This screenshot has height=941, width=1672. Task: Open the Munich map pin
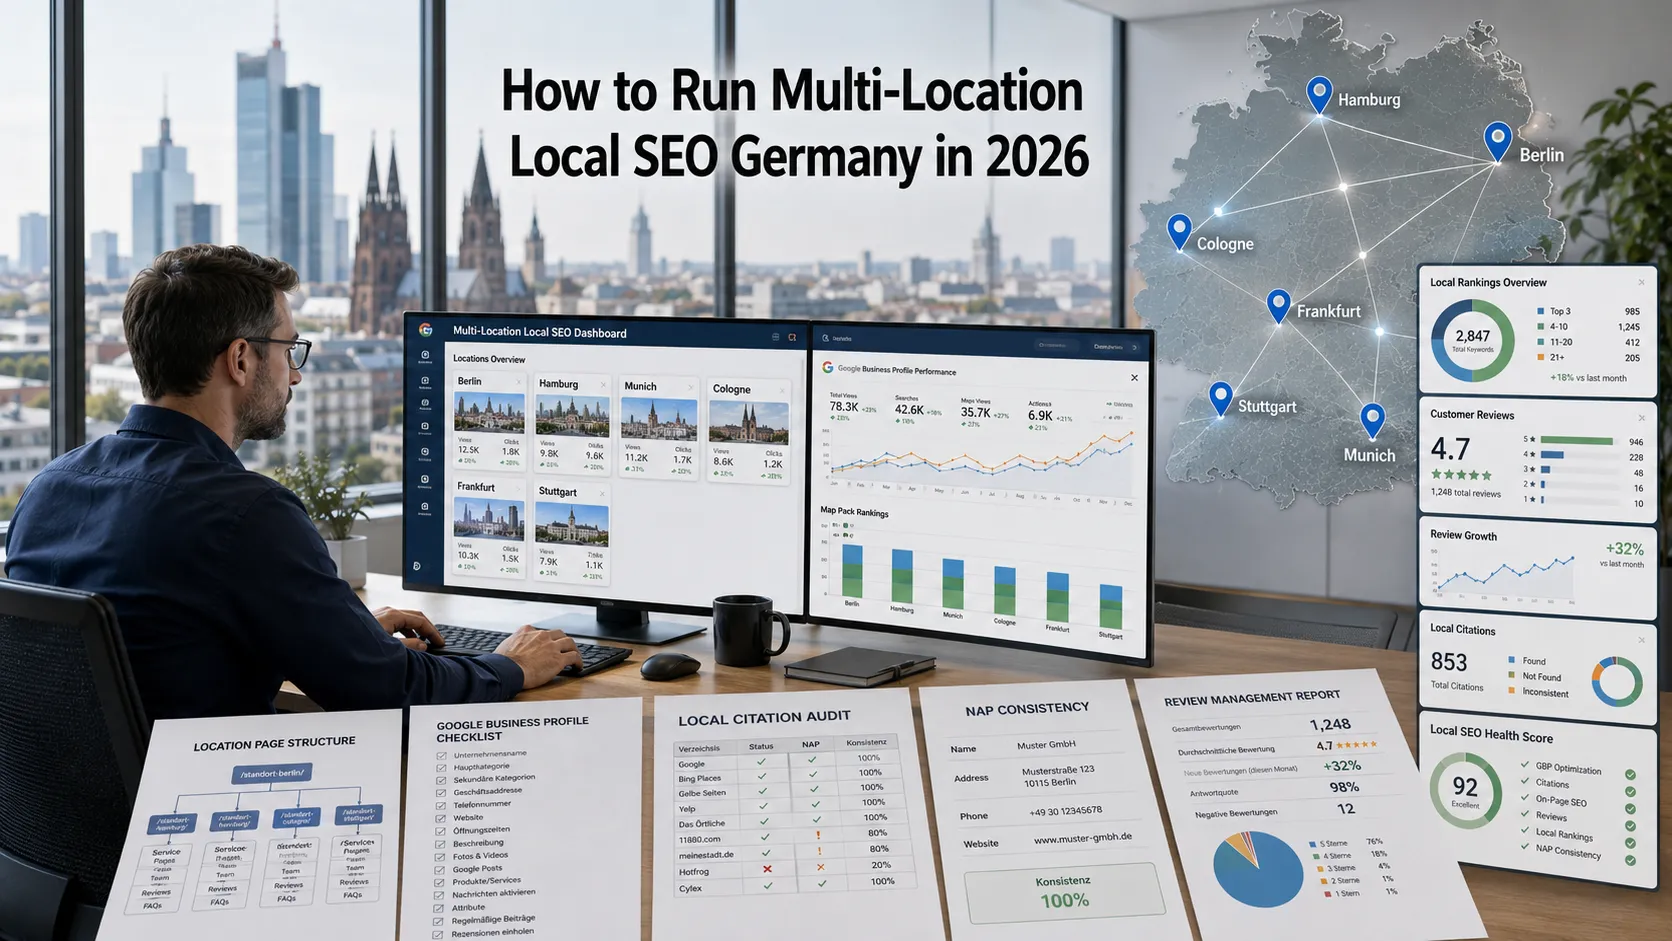tap(1372, 420)
